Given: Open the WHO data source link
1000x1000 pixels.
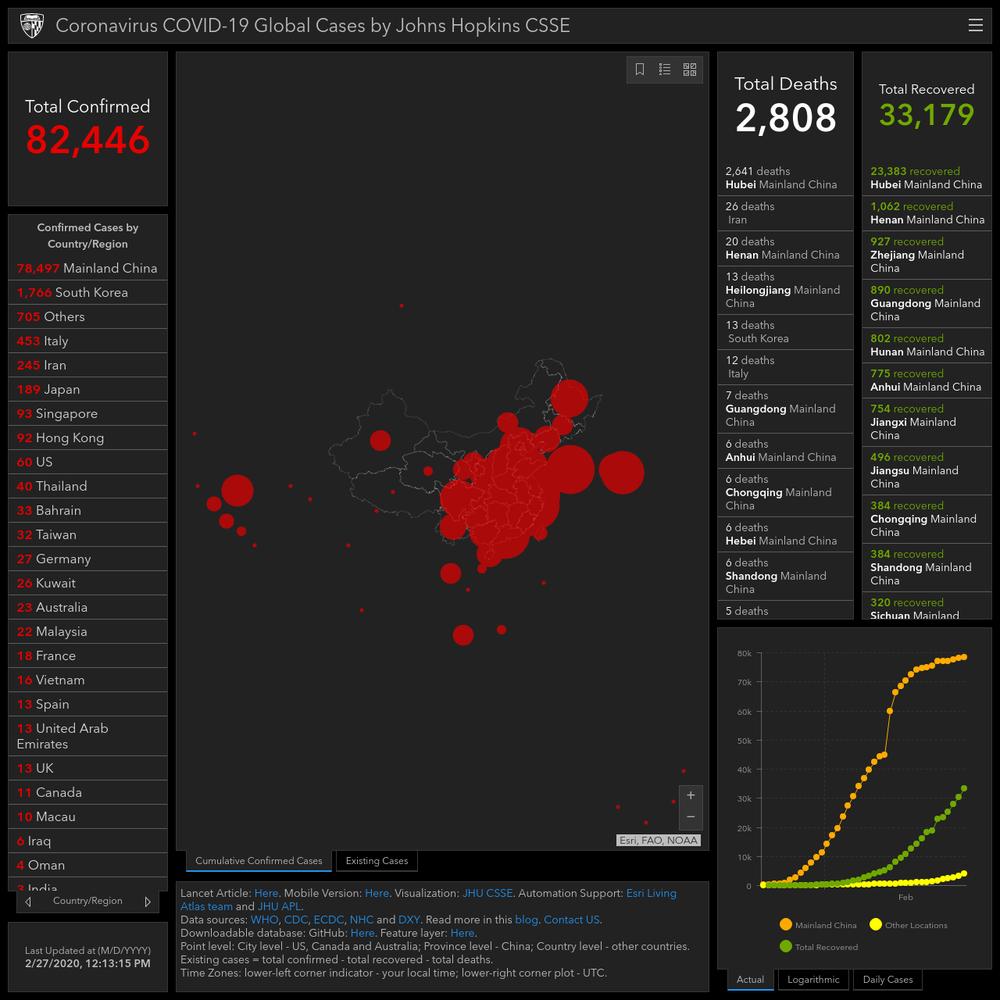Looking at the screenshot, I should click(264, 920).
